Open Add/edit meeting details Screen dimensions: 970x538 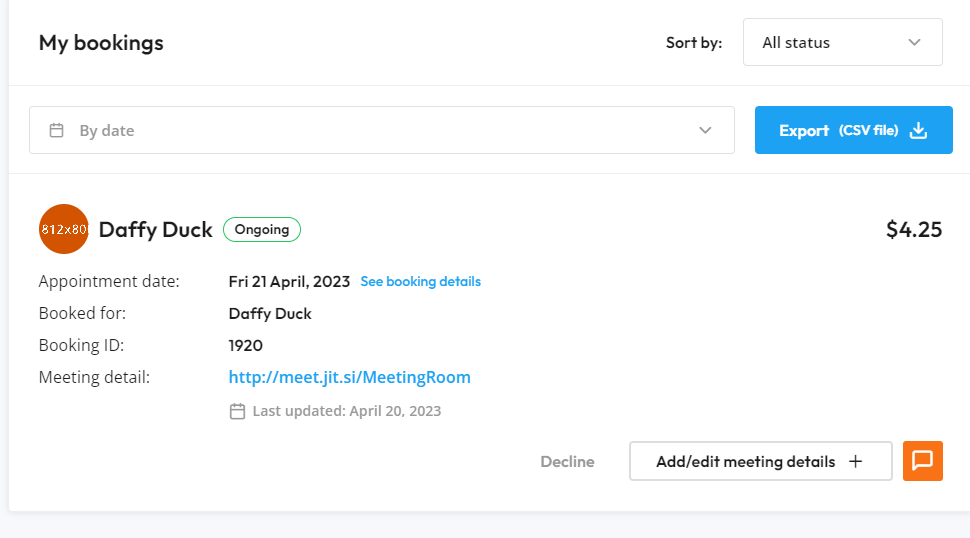coord(760,461)
